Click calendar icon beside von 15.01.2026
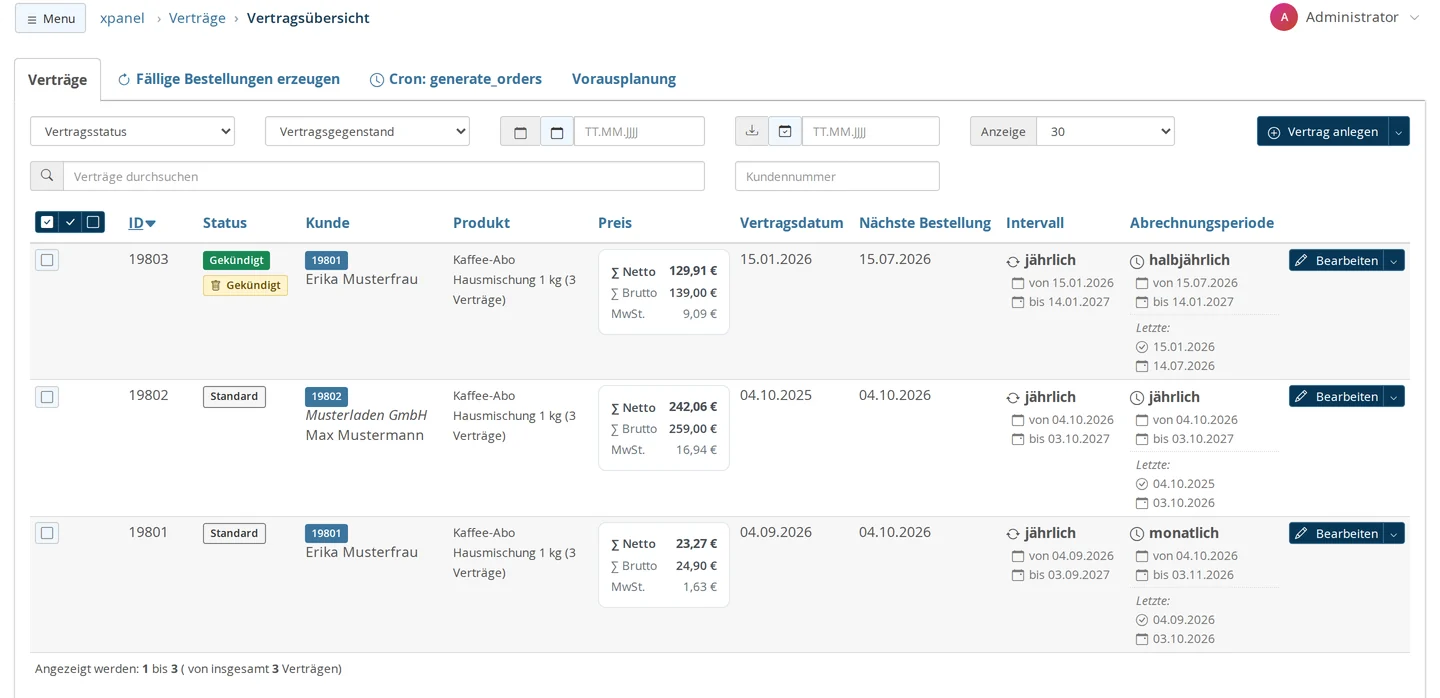Screen dimensions: 1440x698 (1018, 283)
